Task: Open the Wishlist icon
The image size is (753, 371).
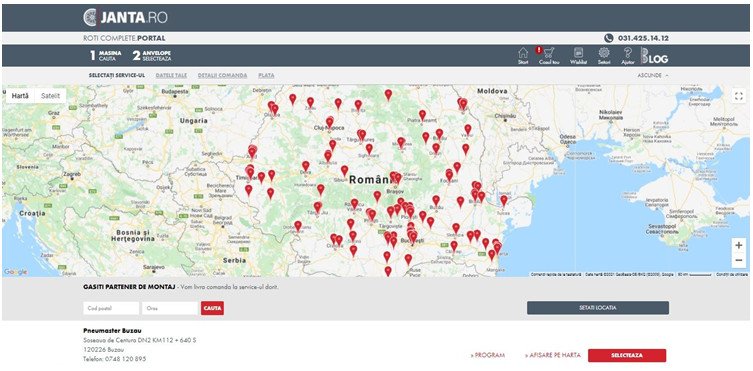Action: click(579, 55)
